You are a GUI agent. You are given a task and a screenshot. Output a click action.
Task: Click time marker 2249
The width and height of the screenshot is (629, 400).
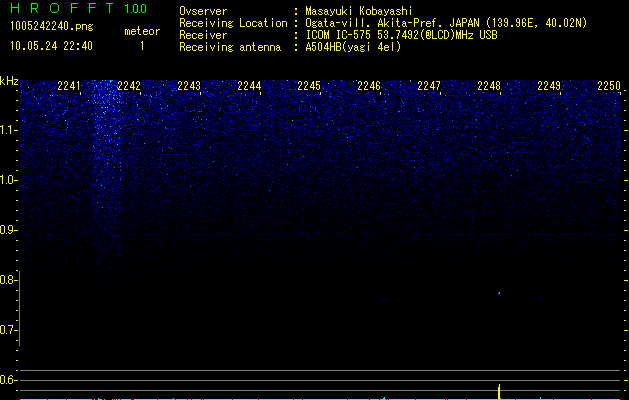tap(549, 86)
